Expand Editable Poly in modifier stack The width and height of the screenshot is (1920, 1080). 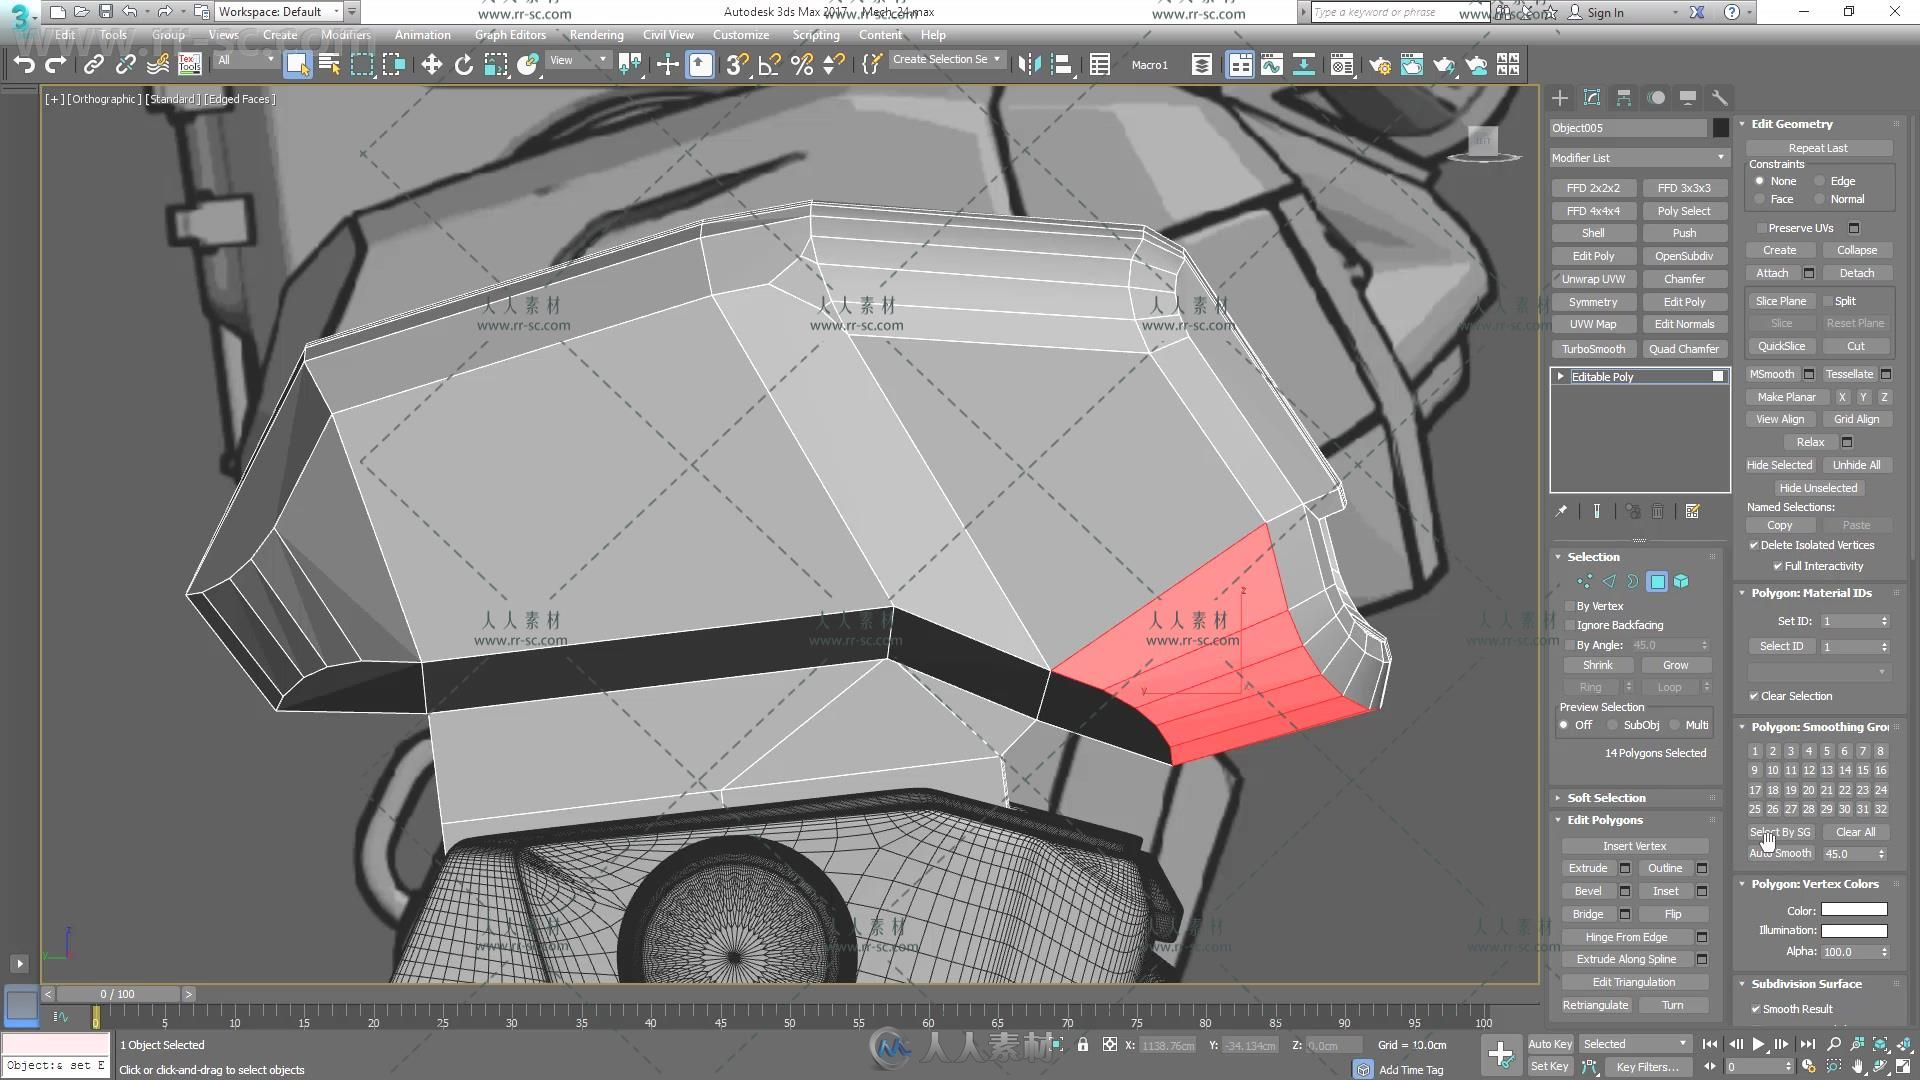click(1560, 376)
